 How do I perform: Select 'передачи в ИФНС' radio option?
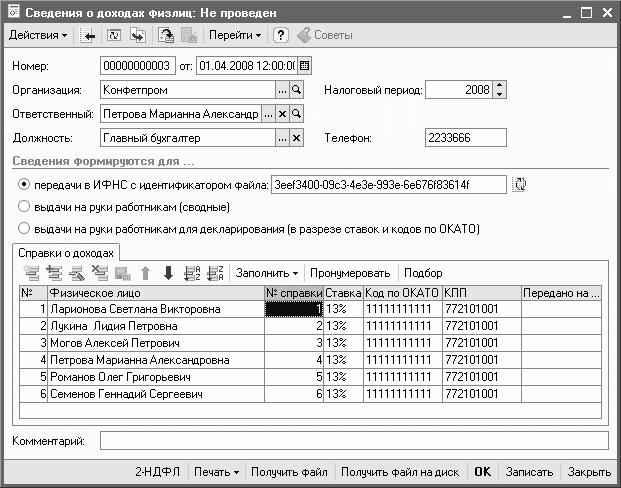(x=24, y=185)
